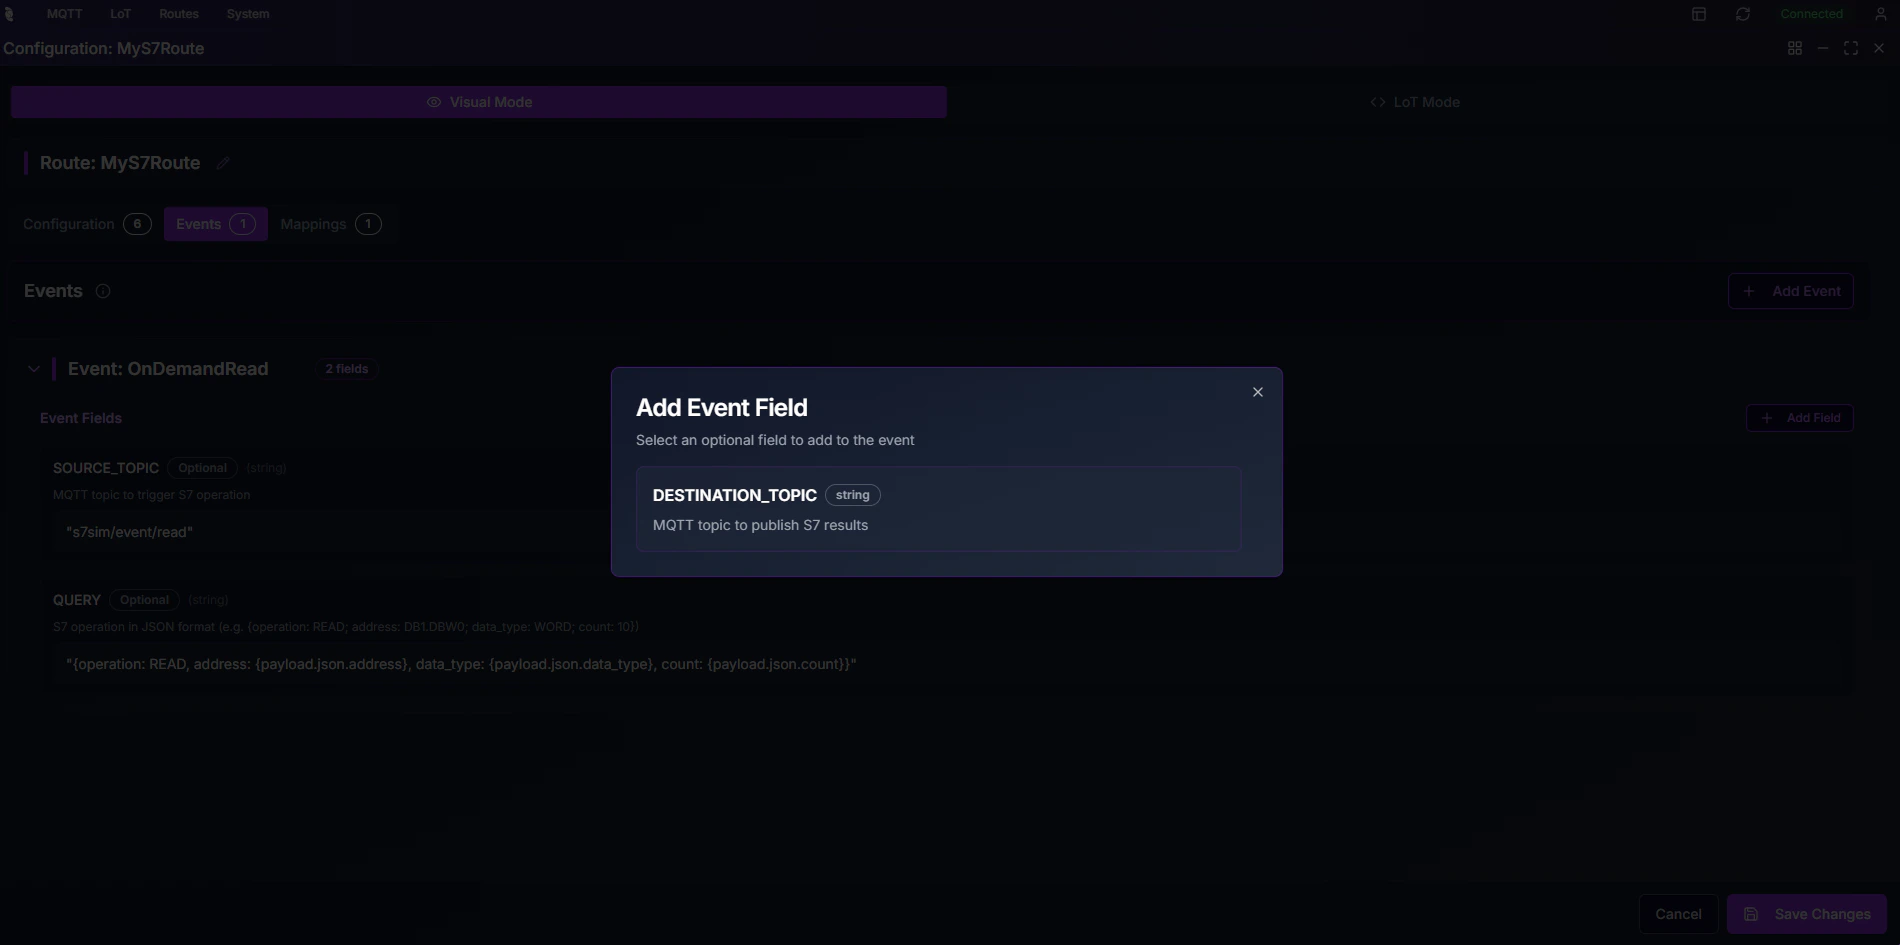Click the fullscreen expand icon for the configuration window
The height and width of the screenshot is (945, 1900).
pyautogui.click(x=1850, y=47)
